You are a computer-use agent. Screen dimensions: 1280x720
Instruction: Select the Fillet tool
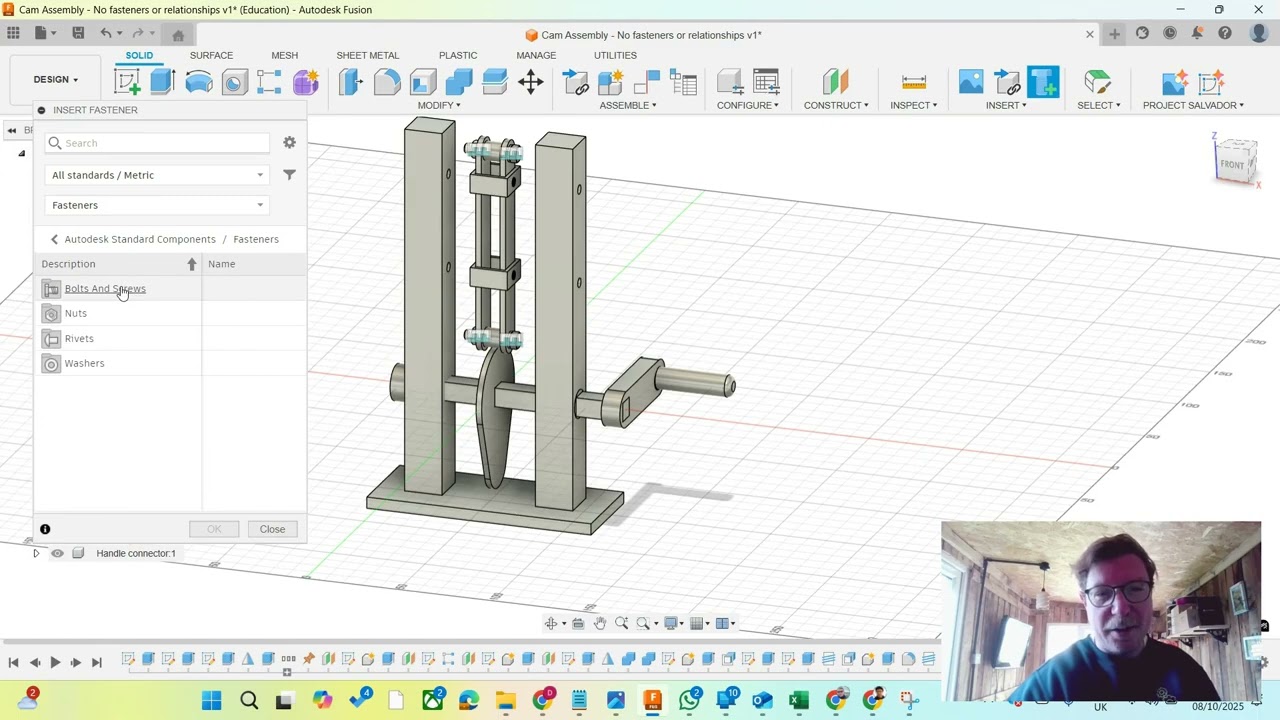387,82
